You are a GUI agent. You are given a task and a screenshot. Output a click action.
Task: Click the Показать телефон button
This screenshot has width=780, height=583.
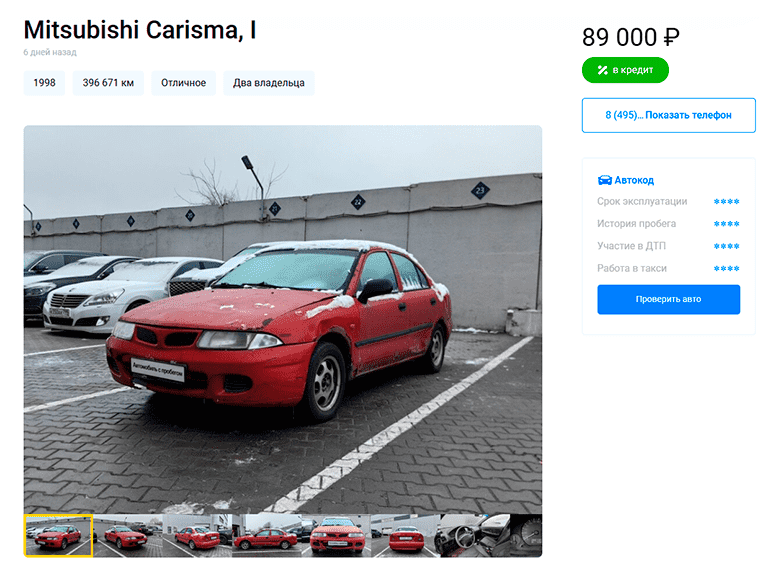click(x=668, y=115)
